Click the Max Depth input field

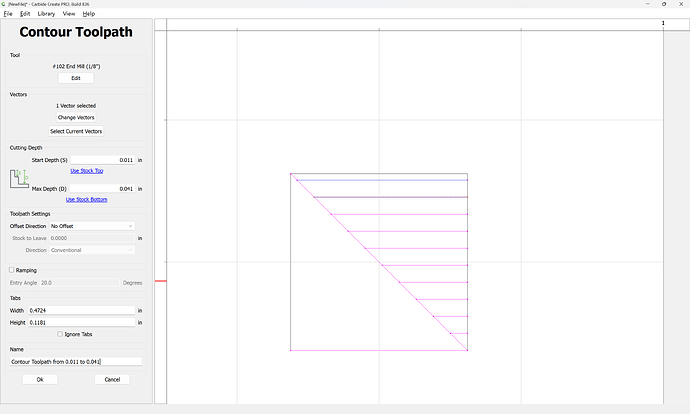[x=102, y=188]
